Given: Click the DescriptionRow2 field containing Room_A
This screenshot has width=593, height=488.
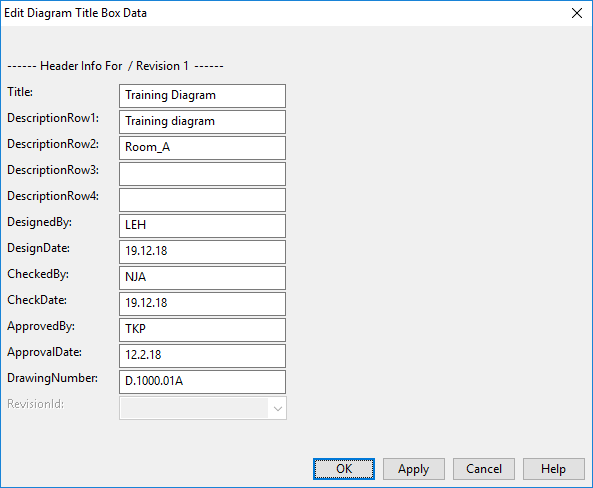Looking at the screenshot, I should click(x=202, y=148).
